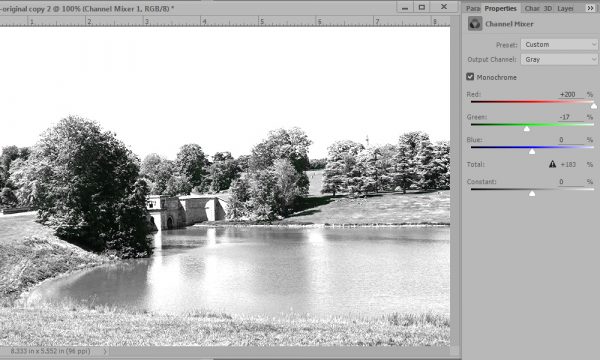Image resolution: width=600 pixels, height=360 pixels.
Task: Click the Constant slider handle
Action: (532, 194)
